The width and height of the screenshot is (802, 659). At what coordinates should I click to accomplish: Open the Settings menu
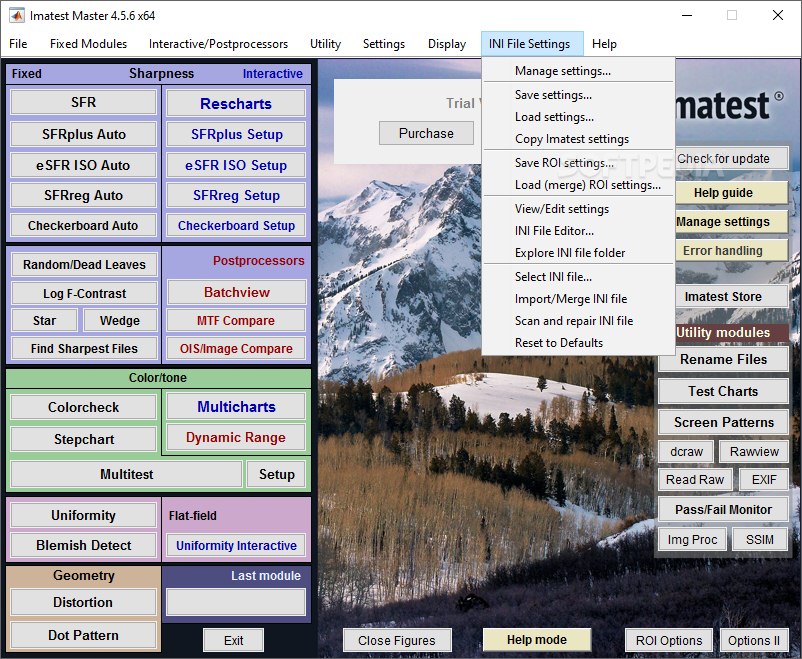pyautogui.click(x=384, y=44)
